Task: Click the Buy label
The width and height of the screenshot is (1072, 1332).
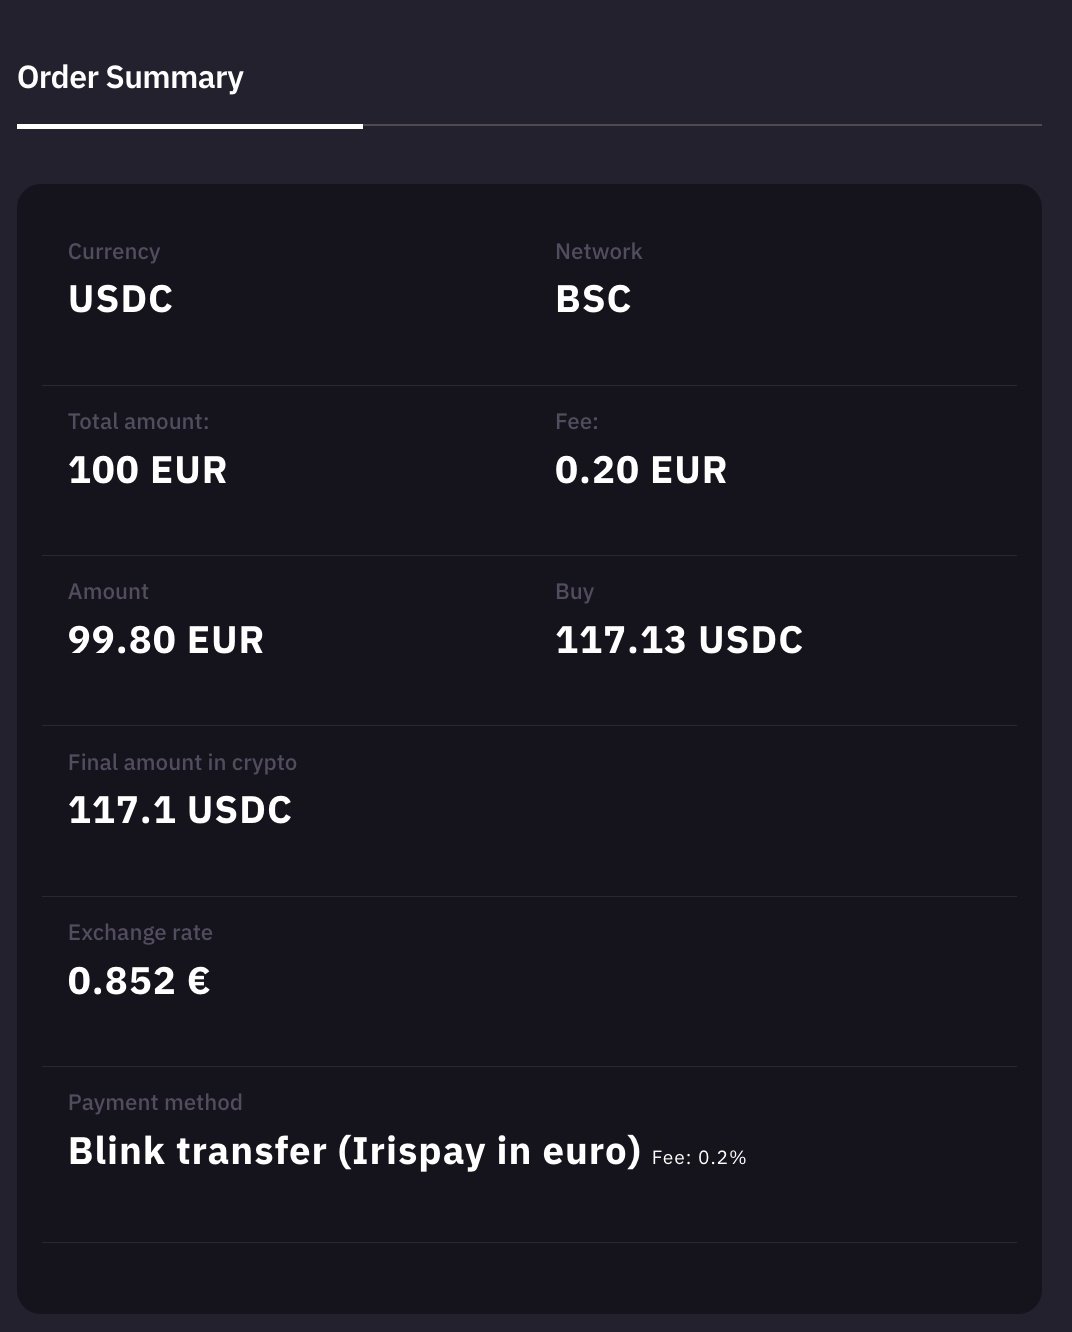Action: coord(574,592)
